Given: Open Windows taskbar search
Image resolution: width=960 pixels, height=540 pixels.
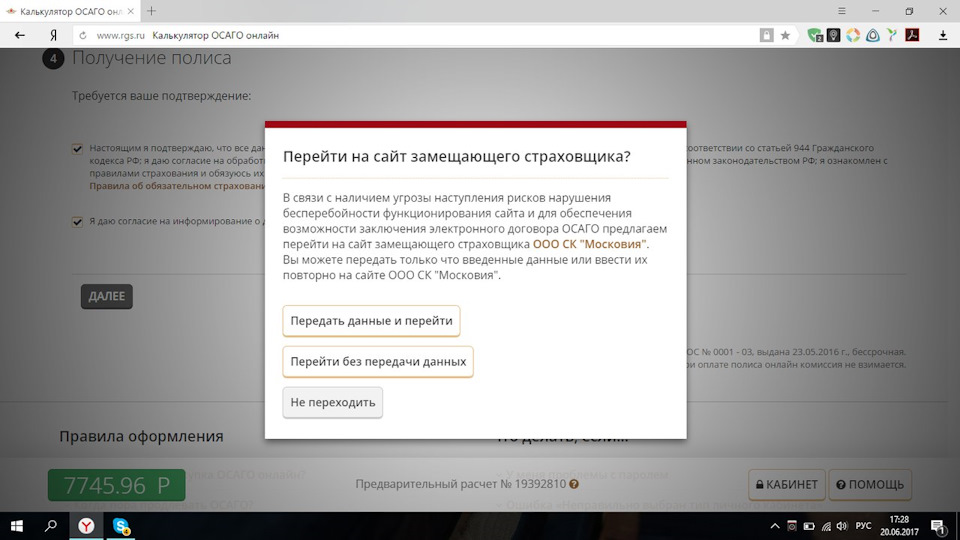Looking at the screenshot, I should click(x=51, y=526).
